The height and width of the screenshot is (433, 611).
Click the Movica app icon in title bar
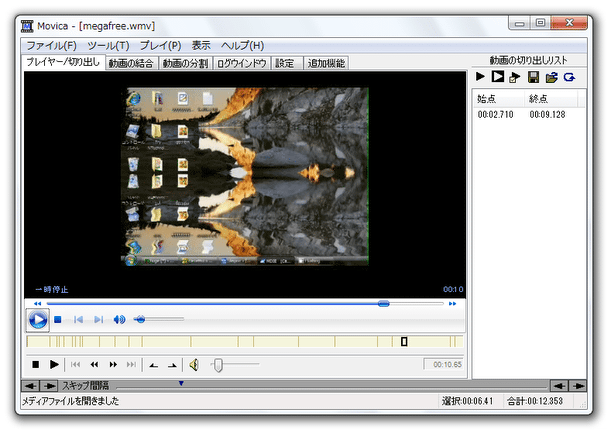point(27,26)
